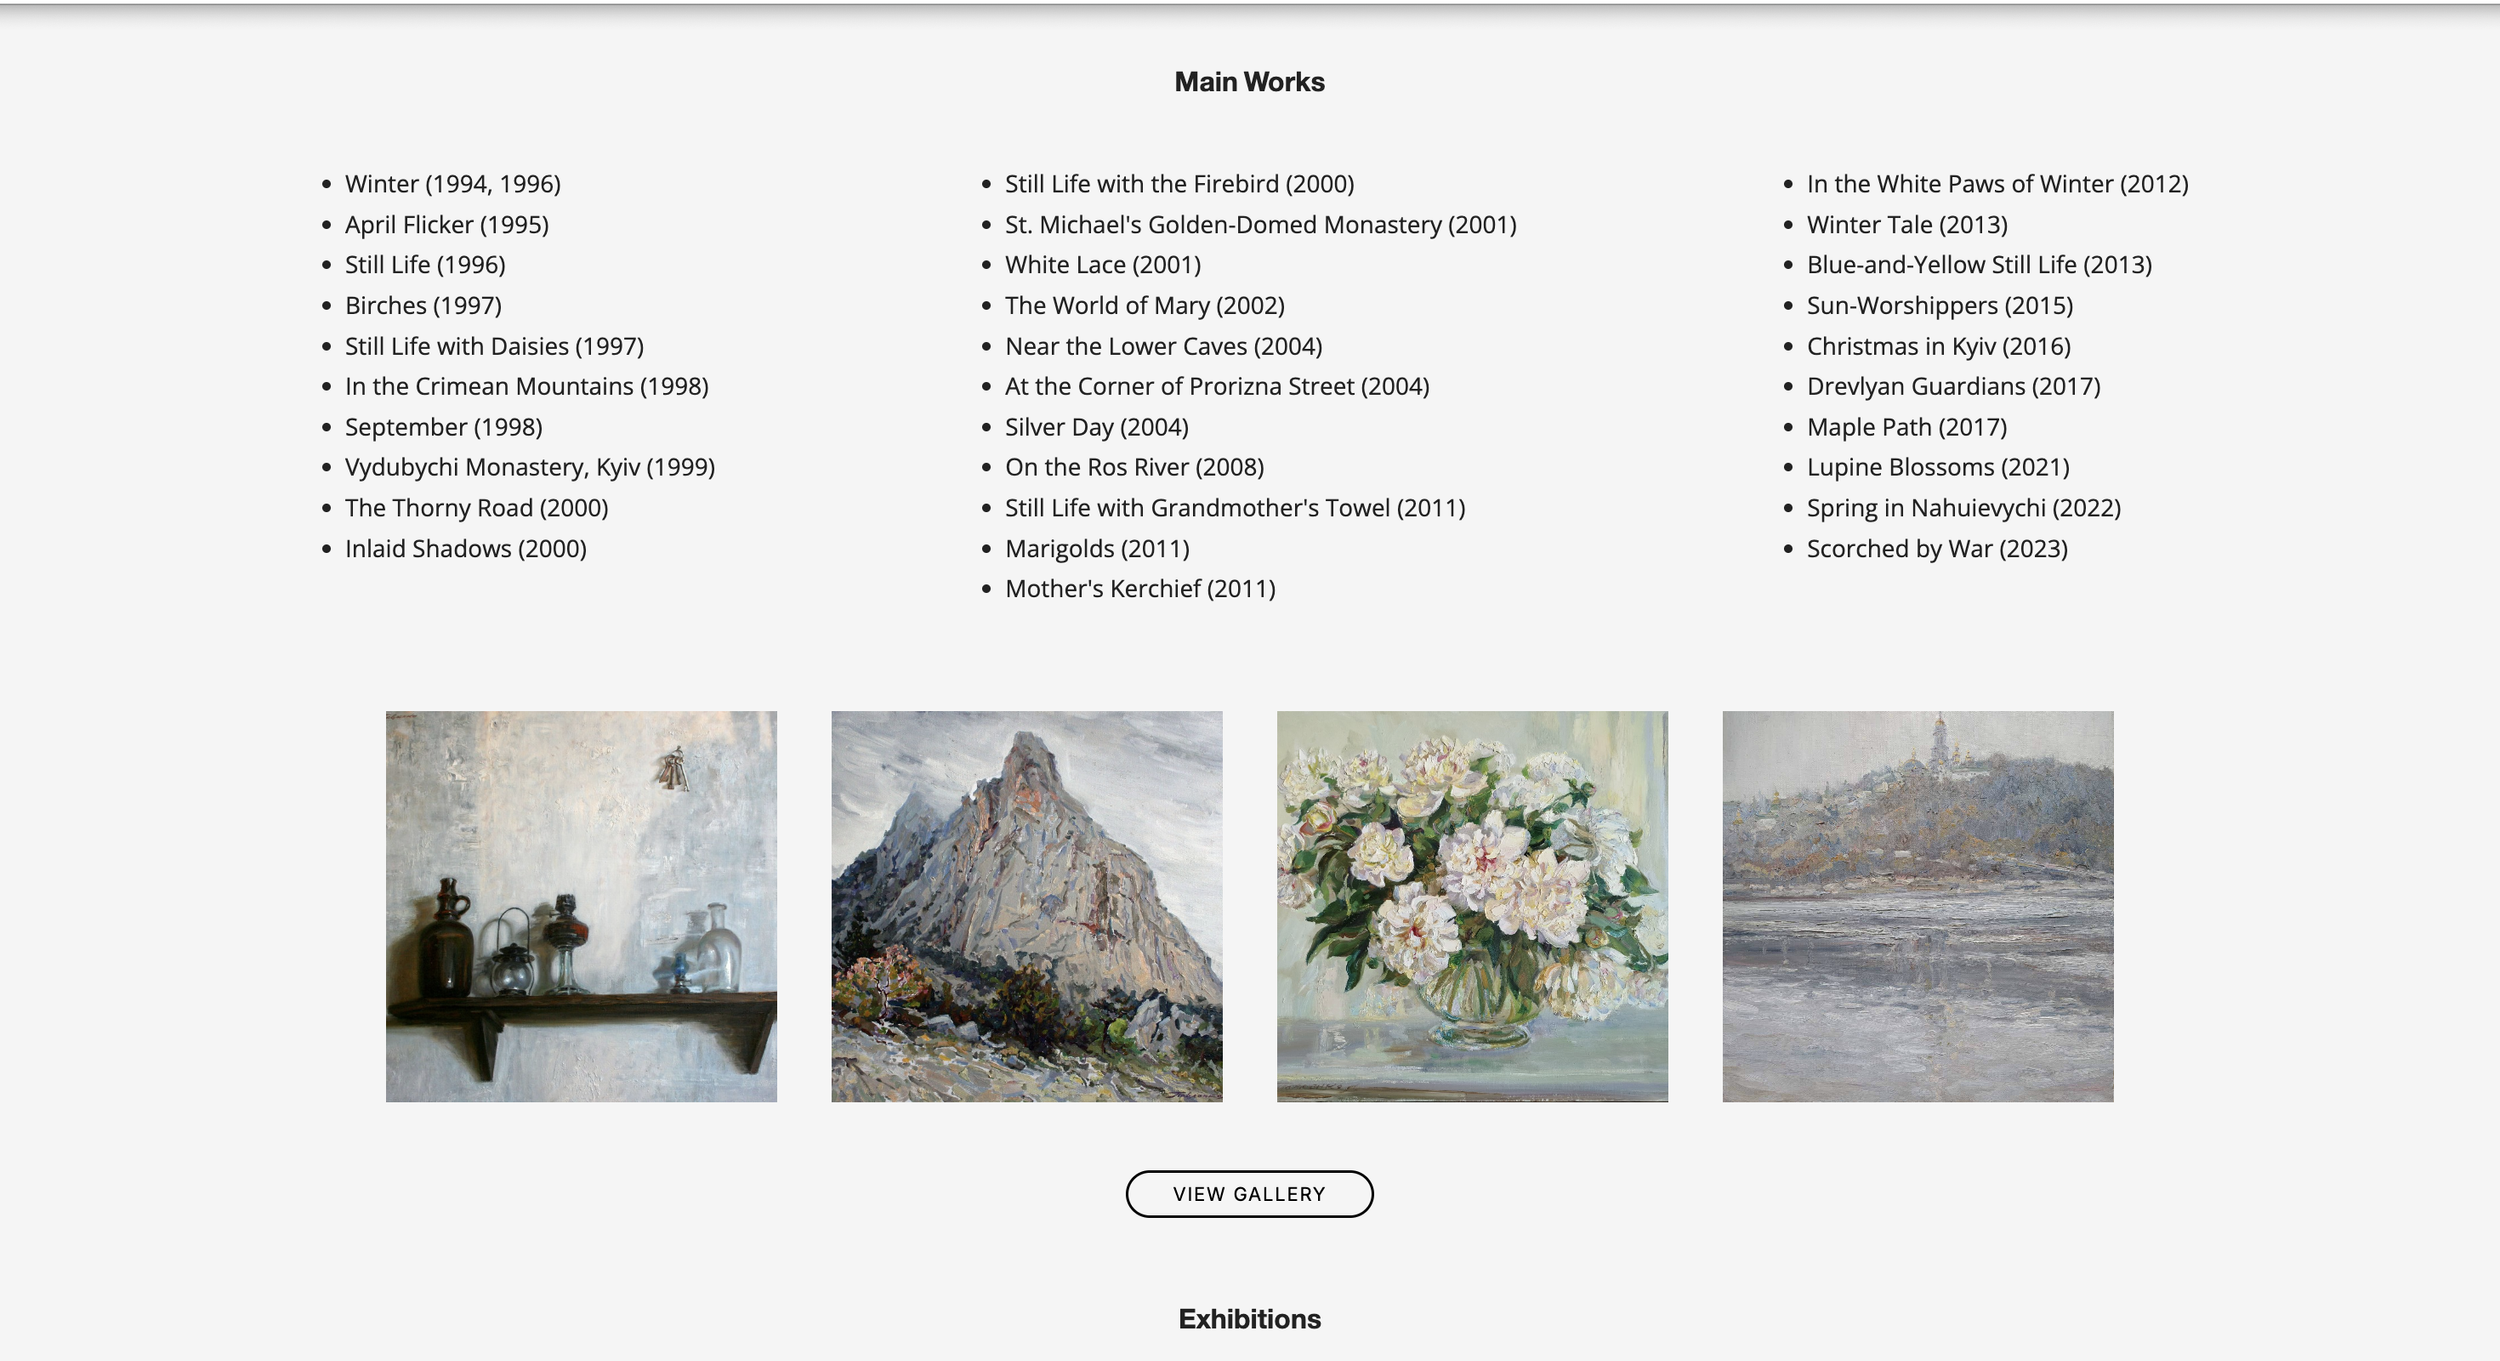Select In the White Paws of Winter
Image resolution: width=2500 pixels, height=1361 pixels.
[1997, 184]
